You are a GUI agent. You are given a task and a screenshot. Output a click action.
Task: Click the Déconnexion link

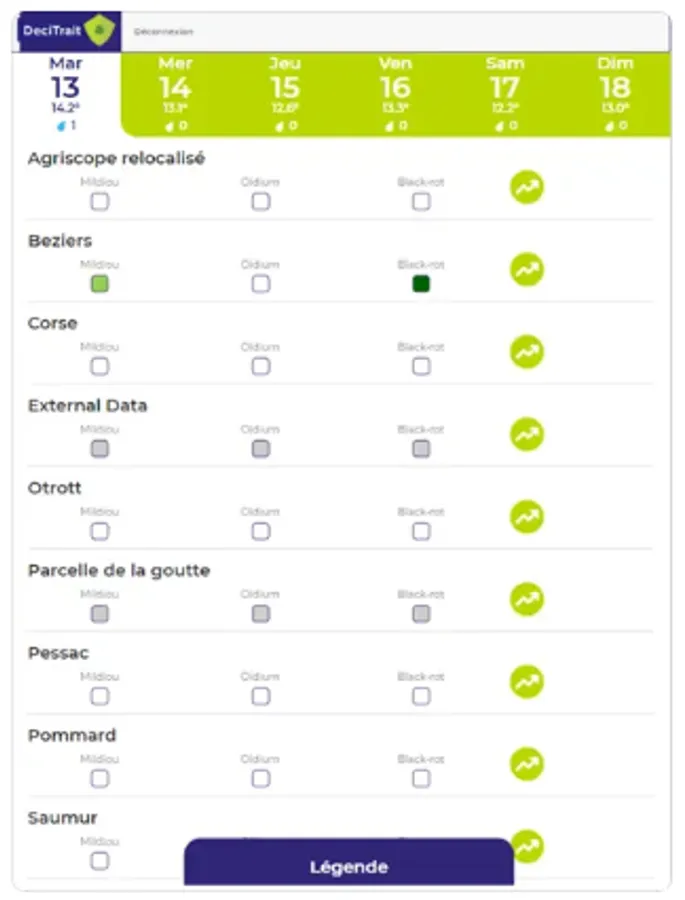164,32
